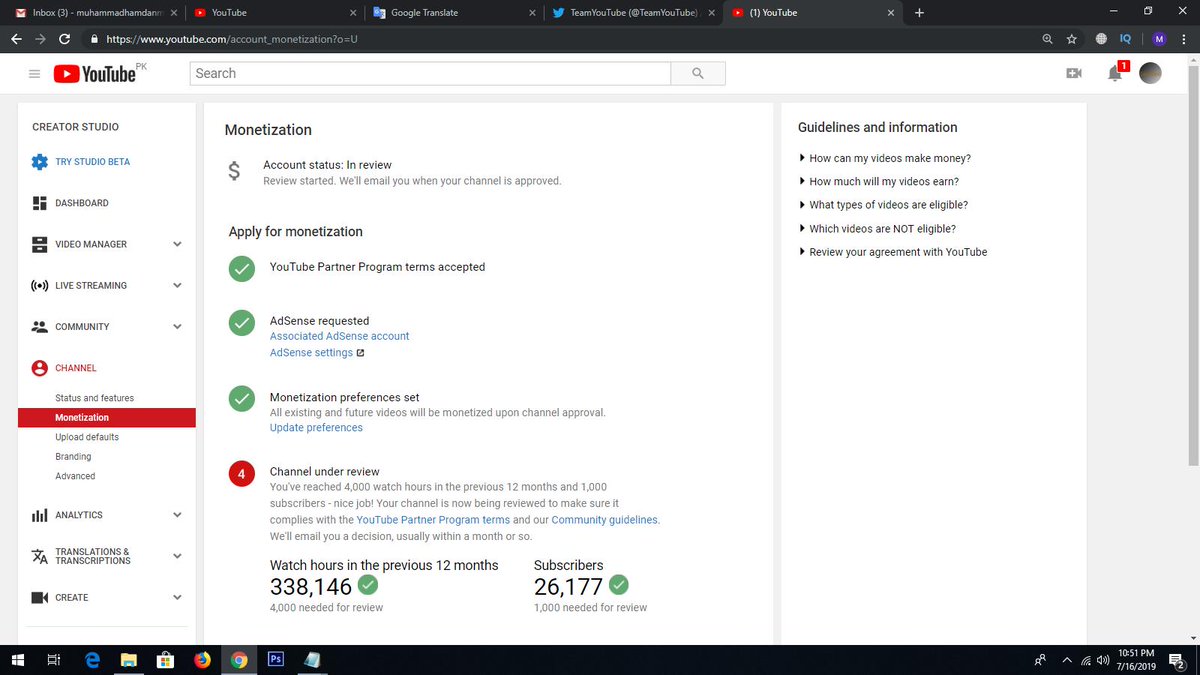
Task: Open the account avatar menu
Action: (1150, 73)
